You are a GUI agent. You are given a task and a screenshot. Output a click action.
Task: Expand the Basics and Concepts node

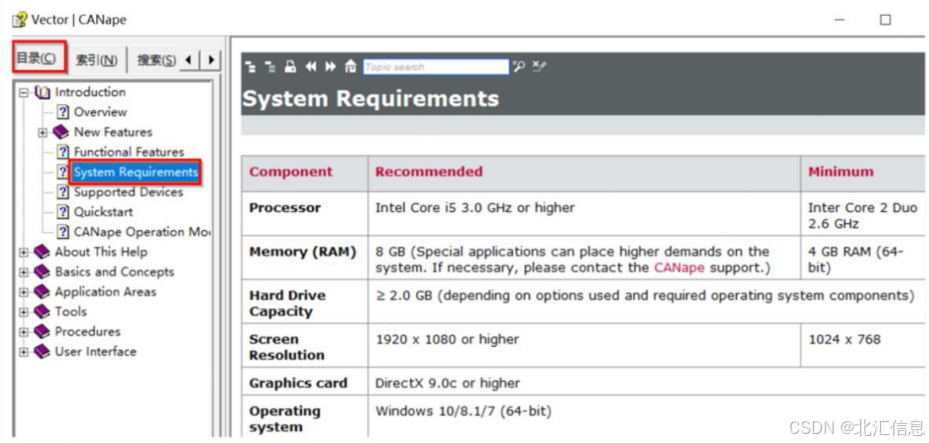pos(24,272)
